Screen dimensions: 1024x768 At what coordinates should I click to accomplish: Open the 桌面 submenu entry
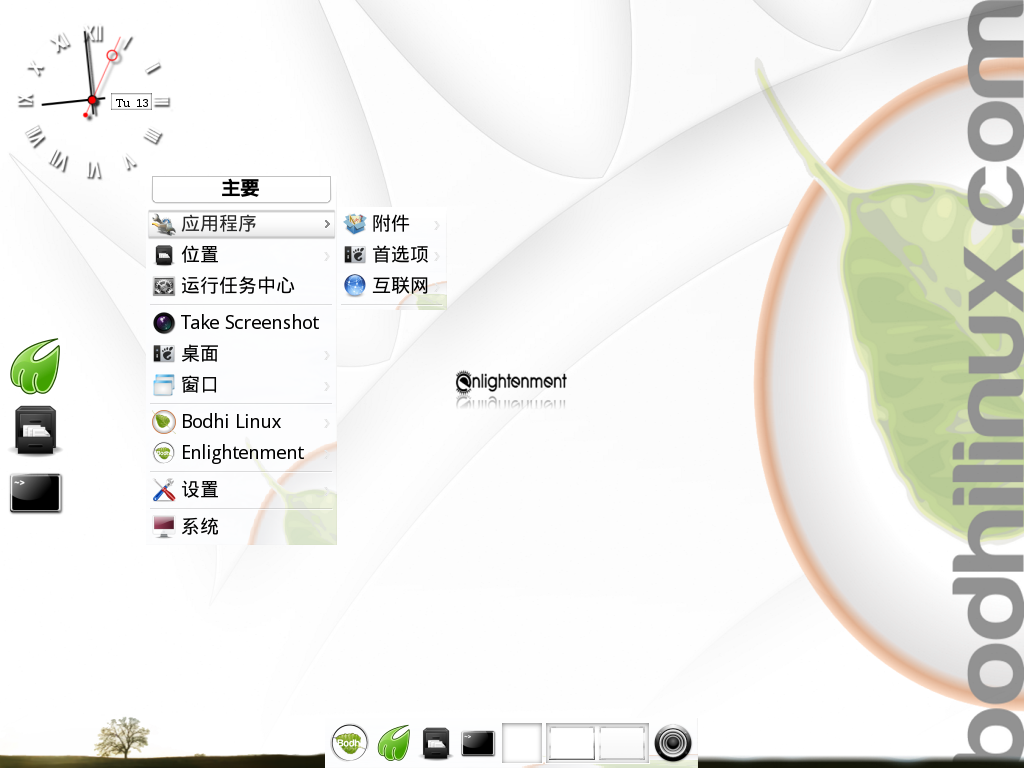(242, 353)
